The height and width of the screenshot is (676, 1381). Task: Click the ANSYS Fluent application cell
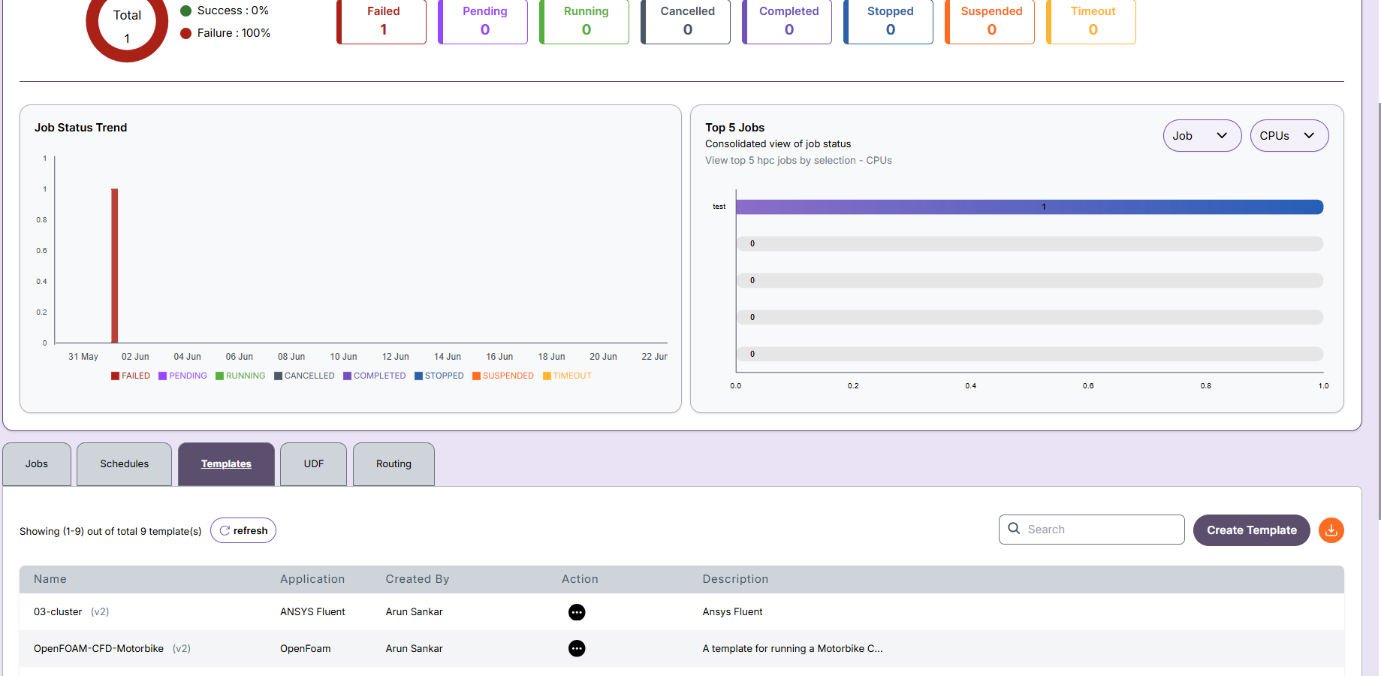pyautogui.click(x=312, y=612)
